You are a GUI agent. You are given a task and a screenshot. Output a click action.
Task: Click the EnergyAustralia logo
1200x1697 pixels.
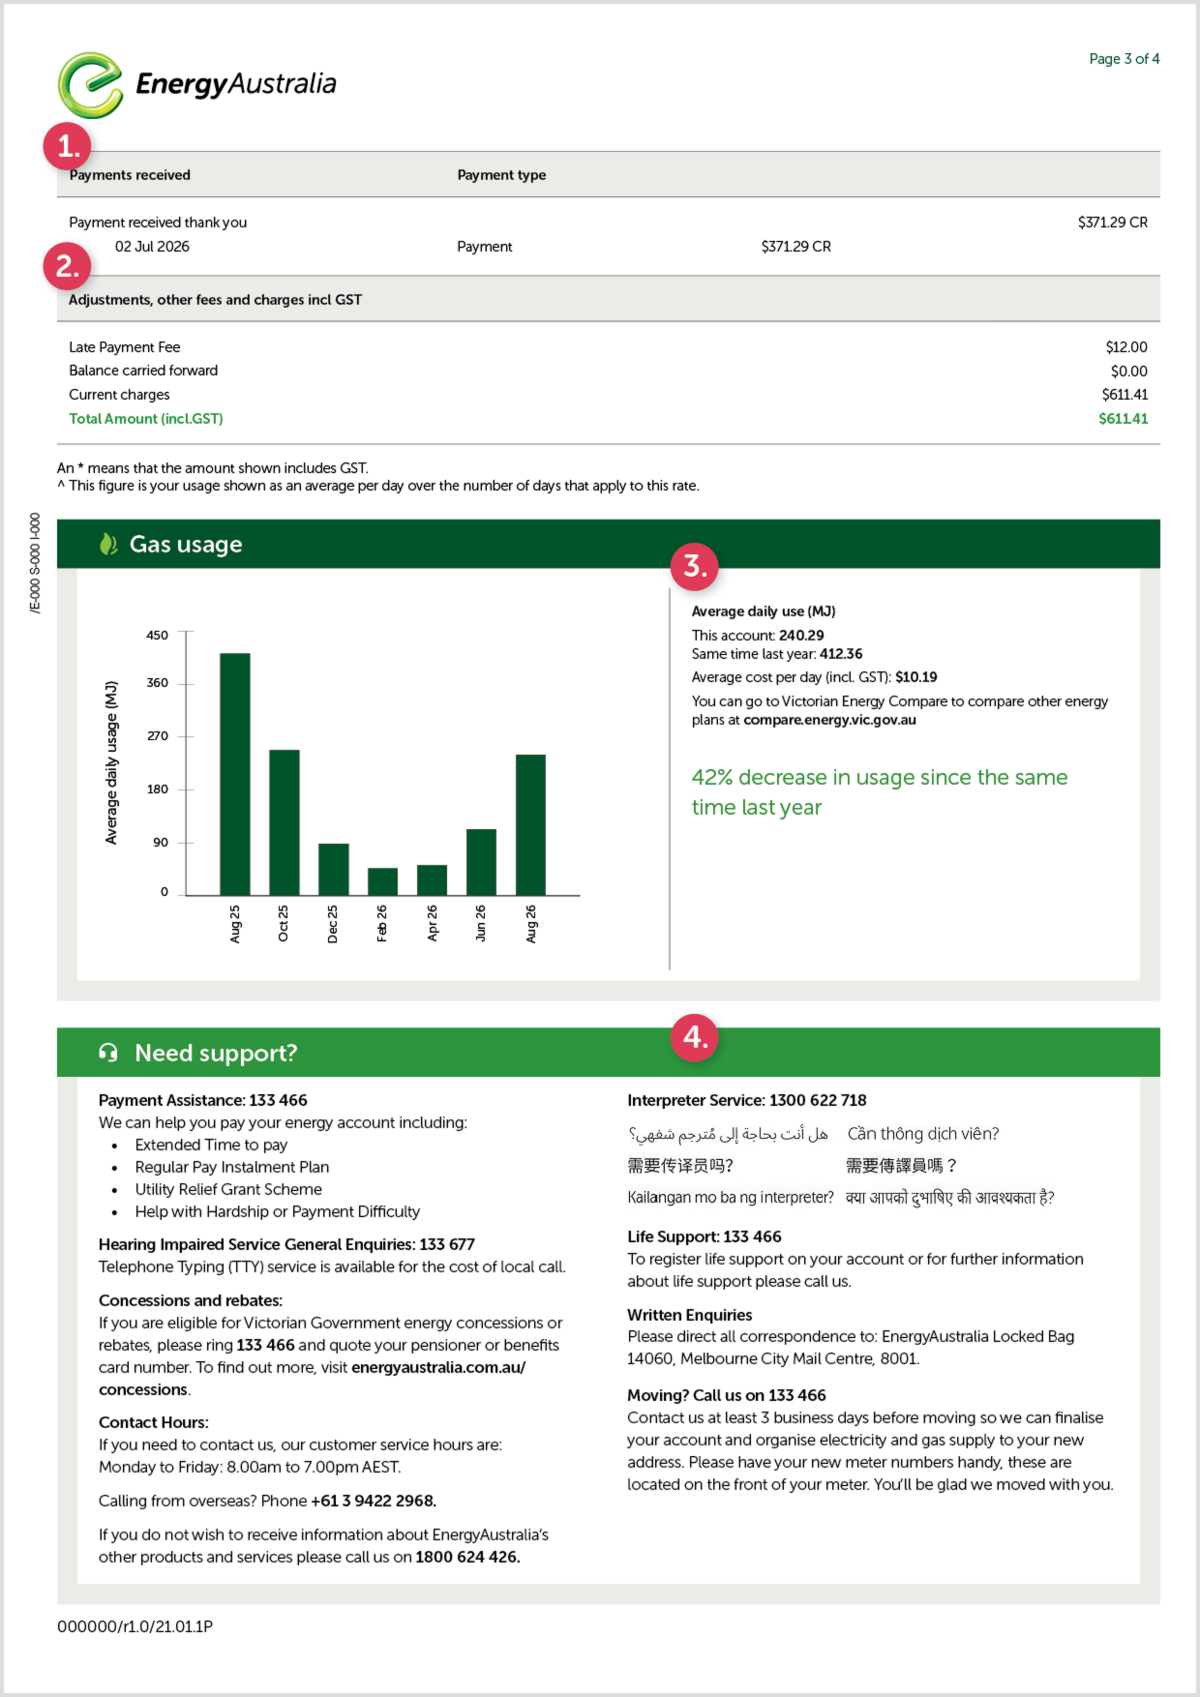[x=197, y=85]
